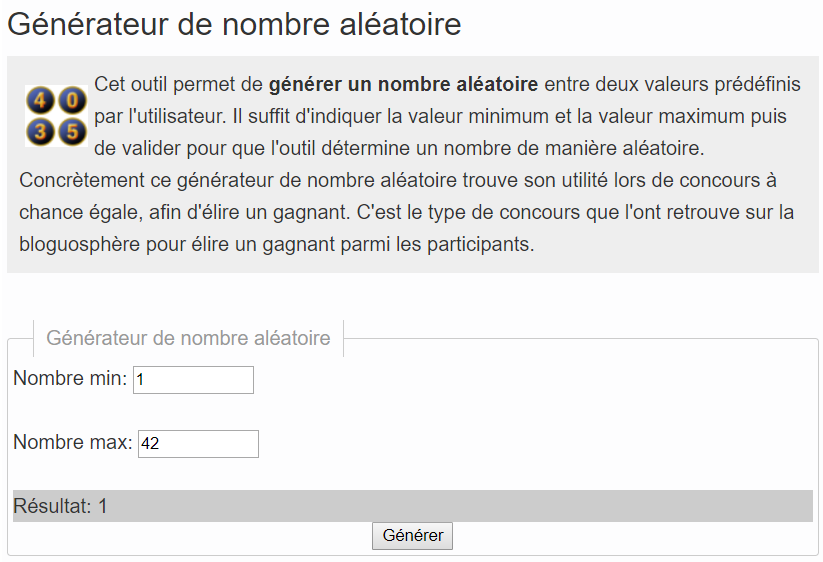Click the Résultat label text

(52, 506)
